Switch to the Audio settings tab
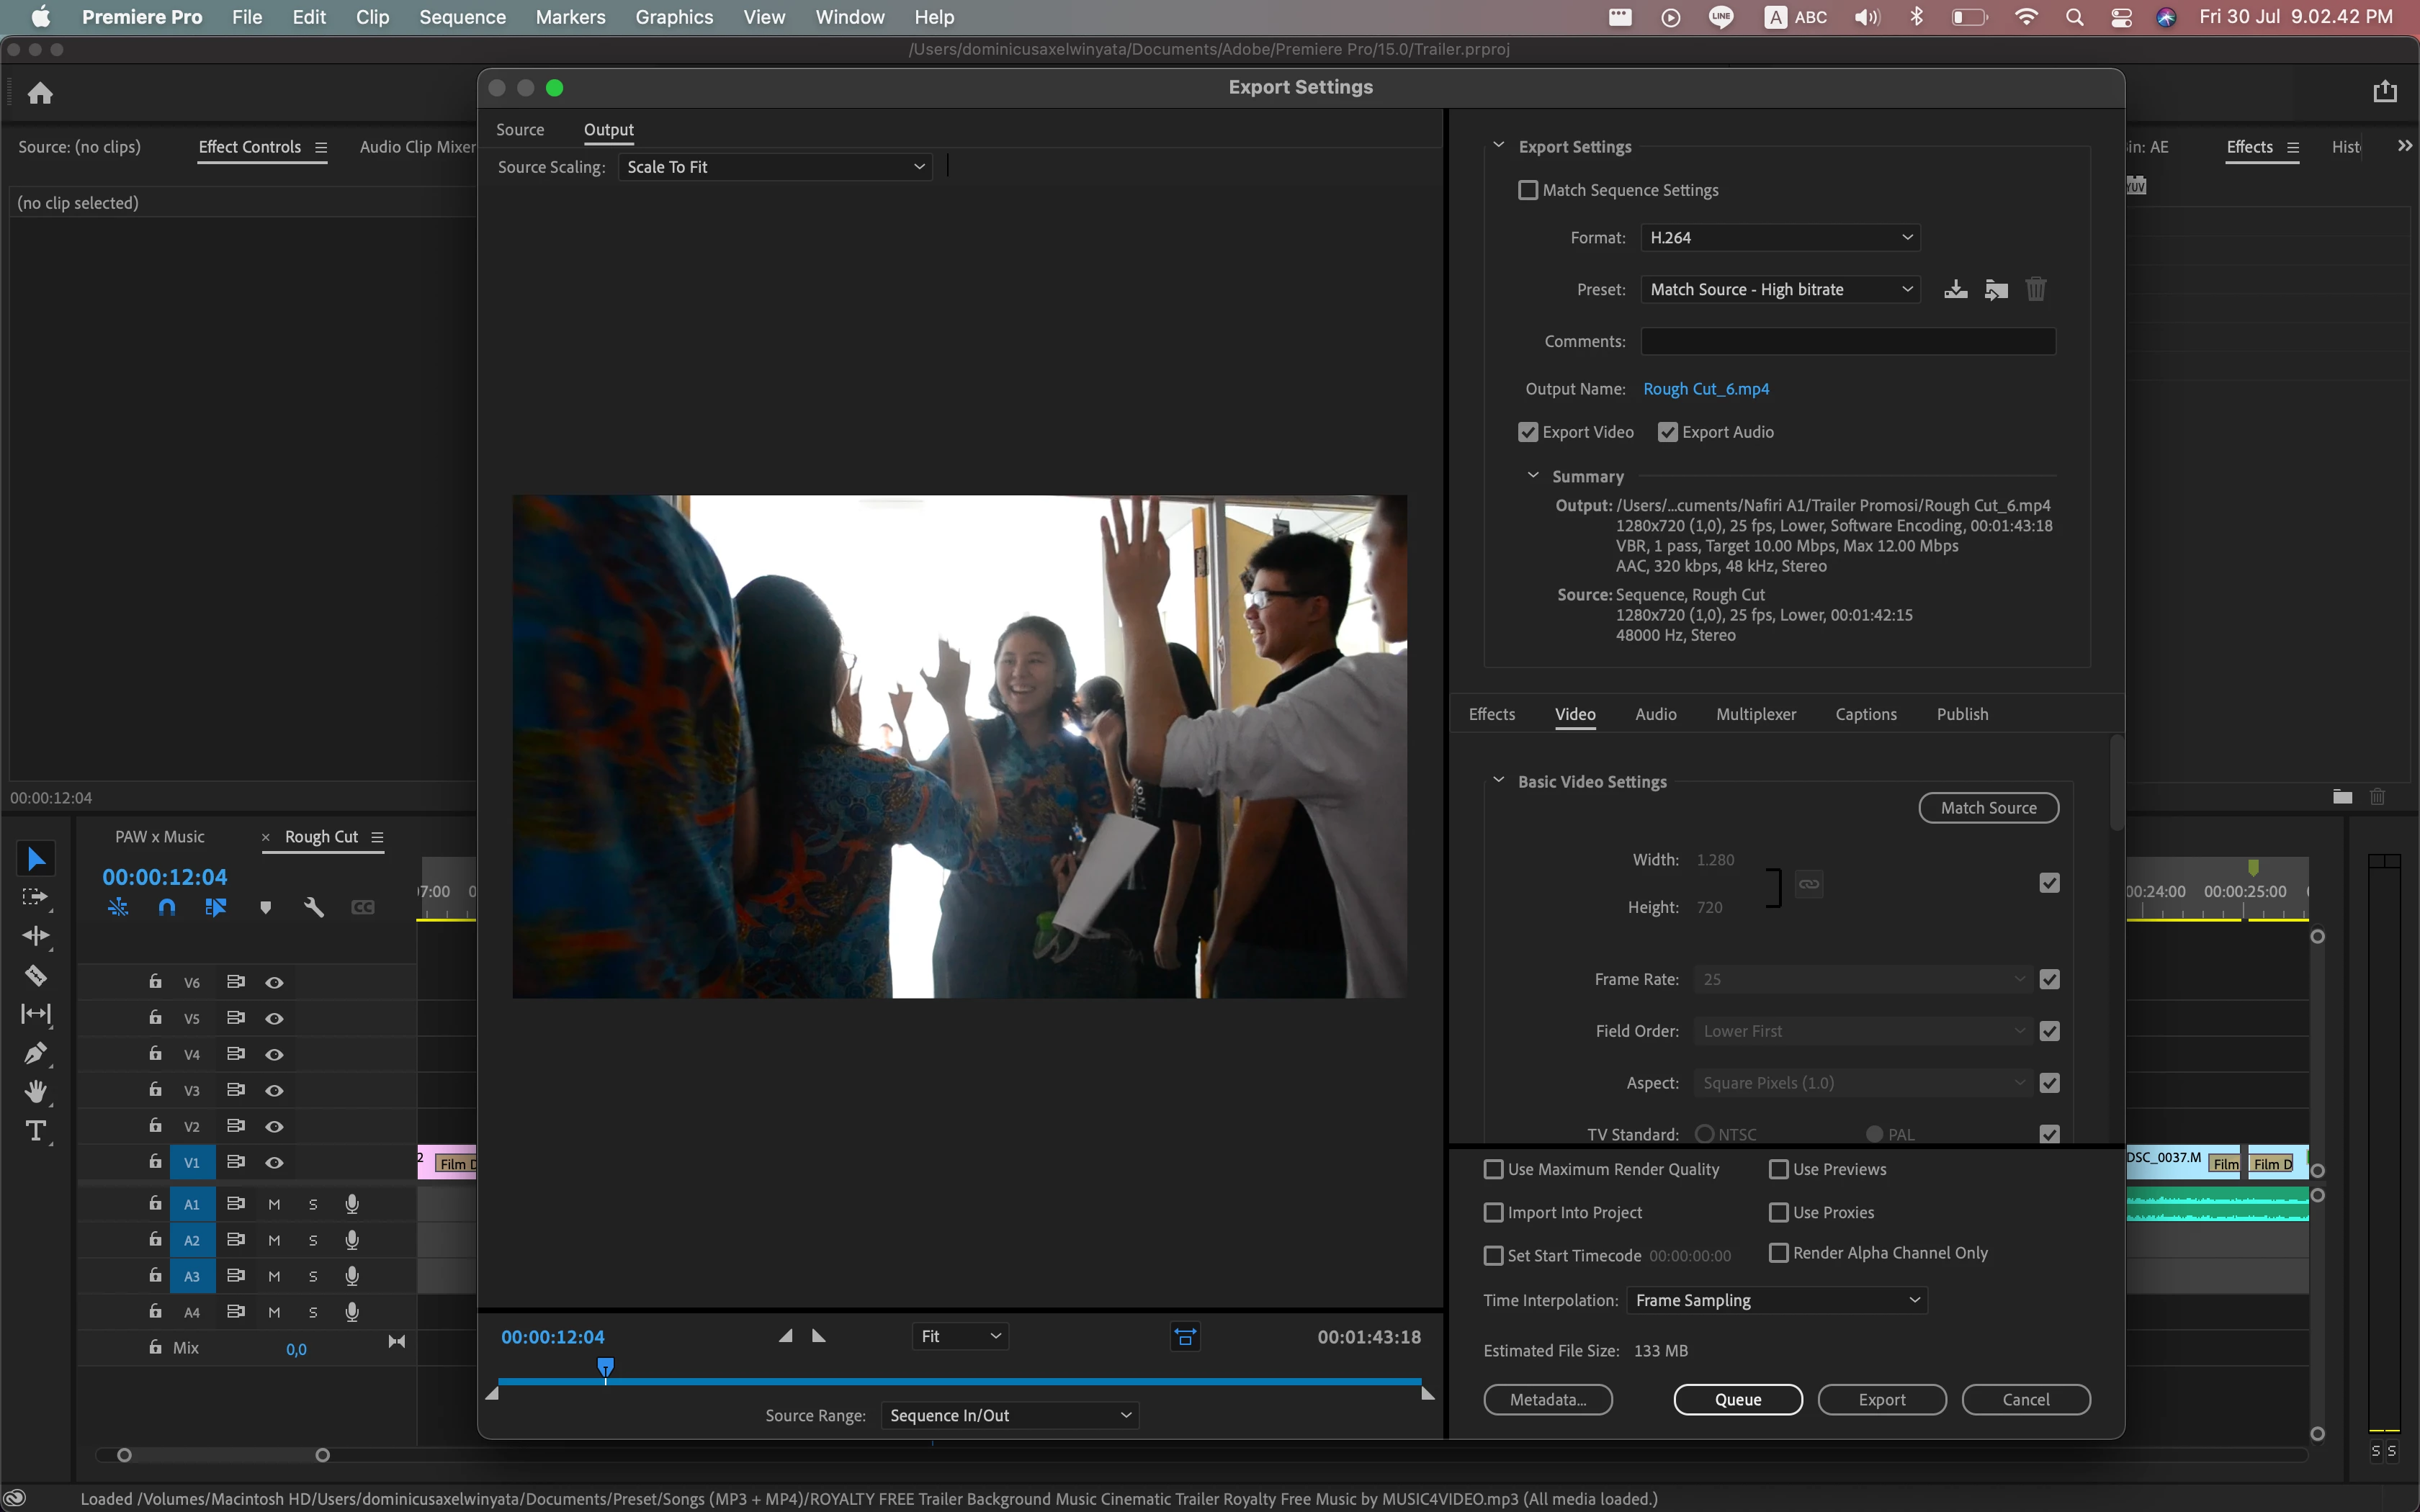This screenshot has height=1512, width=2420. click(x=1655, y=714)
